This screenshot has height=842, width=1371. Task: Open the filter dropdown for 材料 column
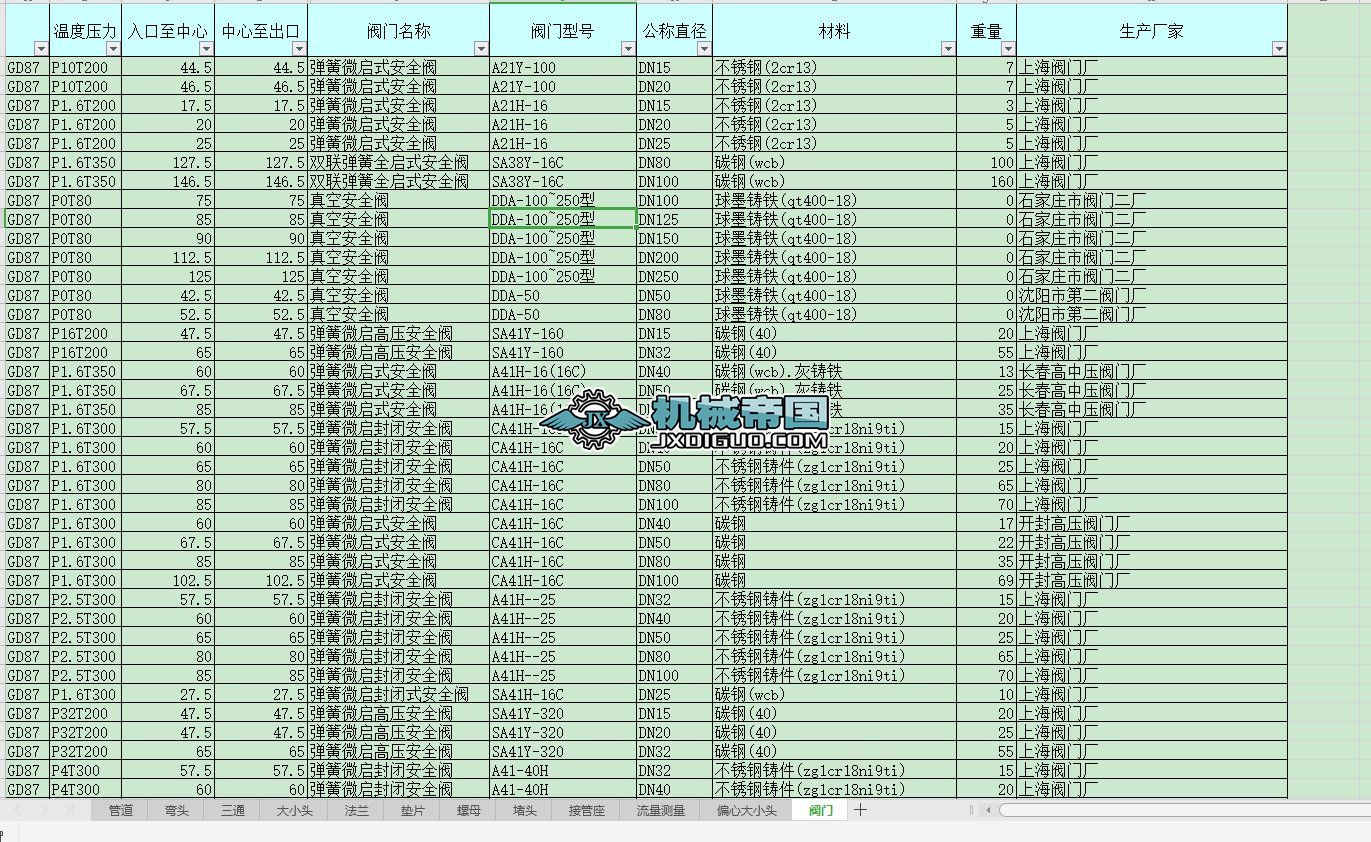click(947, 48)
